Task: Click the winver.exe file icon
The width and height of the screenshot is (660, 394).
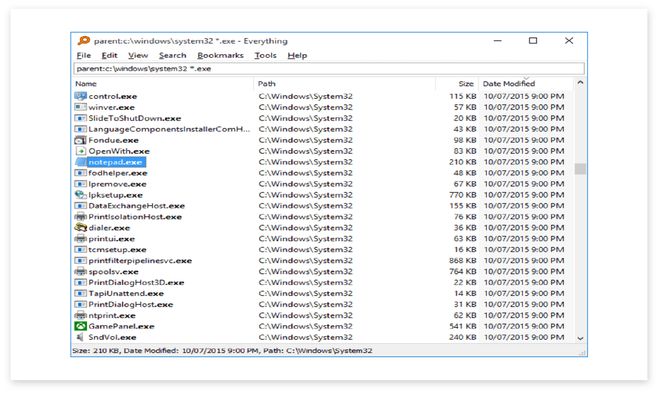Action: 80,107
